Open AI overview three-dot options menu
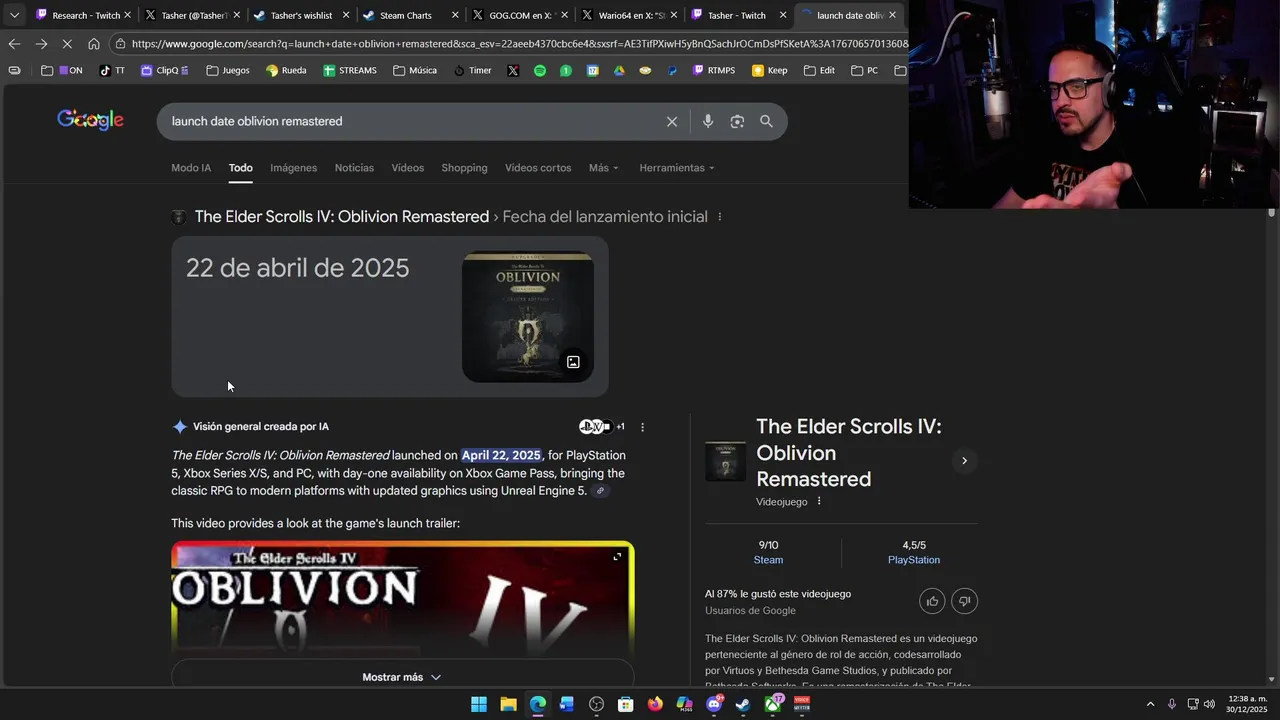This screenshot has height=720, width=1280. pos(642,427)
